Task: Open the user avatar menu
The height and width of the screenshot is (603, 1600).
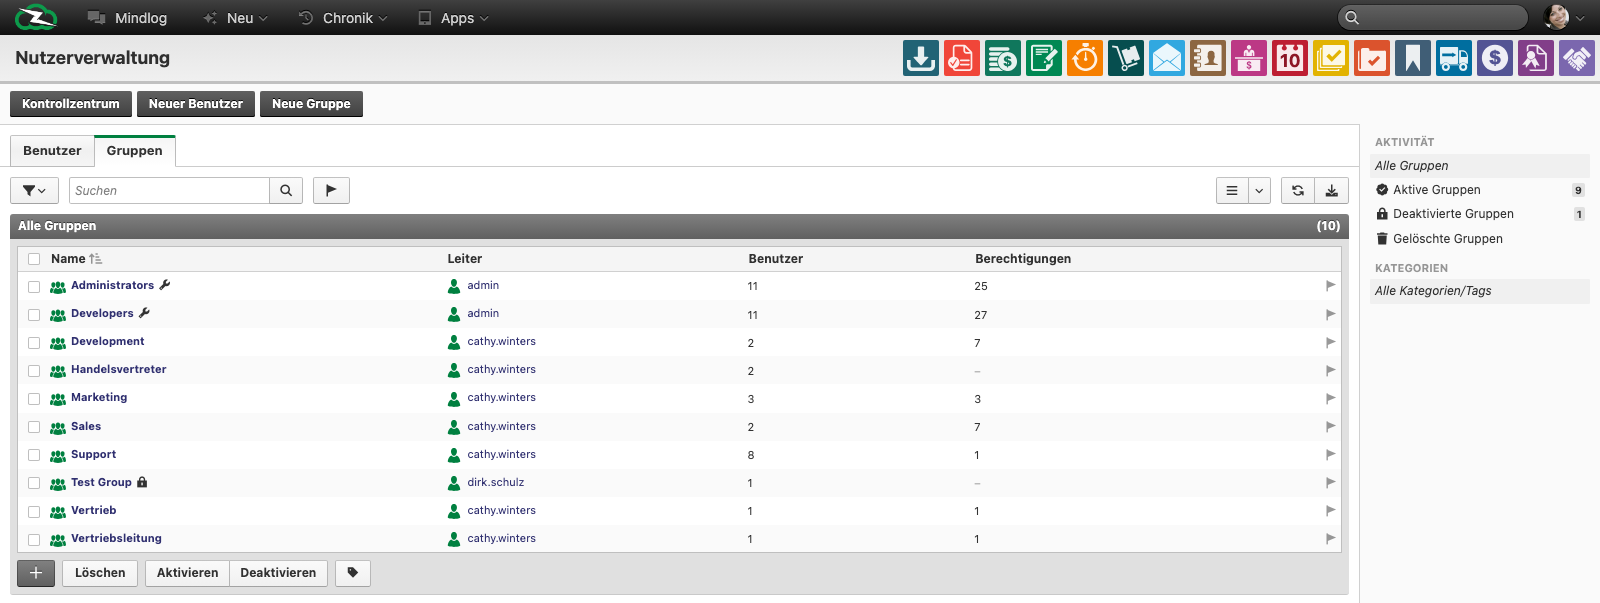Action: 1564,17
